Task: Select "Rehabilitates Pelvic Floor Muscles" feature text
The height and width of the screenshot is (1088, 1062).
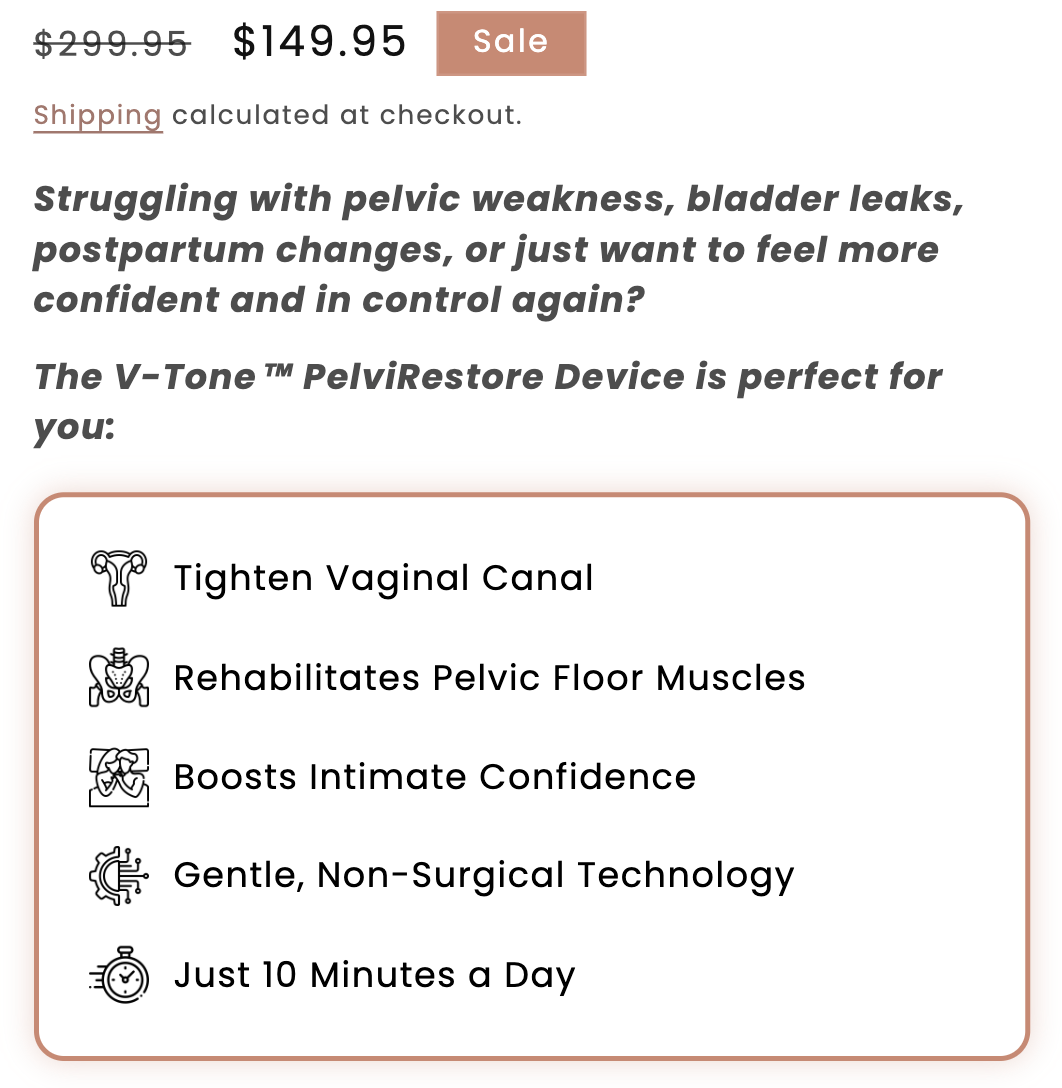Action: pos(489,678)
